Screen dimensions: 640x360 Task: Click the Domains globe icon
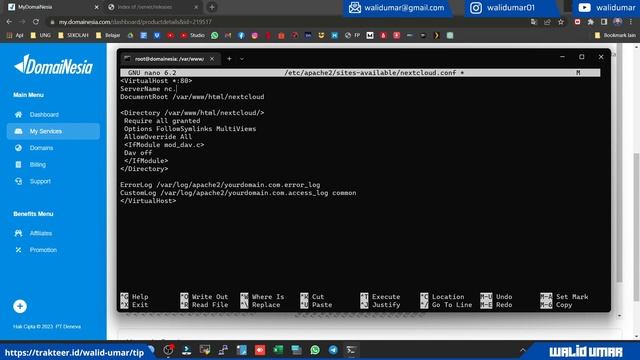[x=18, y=148]
